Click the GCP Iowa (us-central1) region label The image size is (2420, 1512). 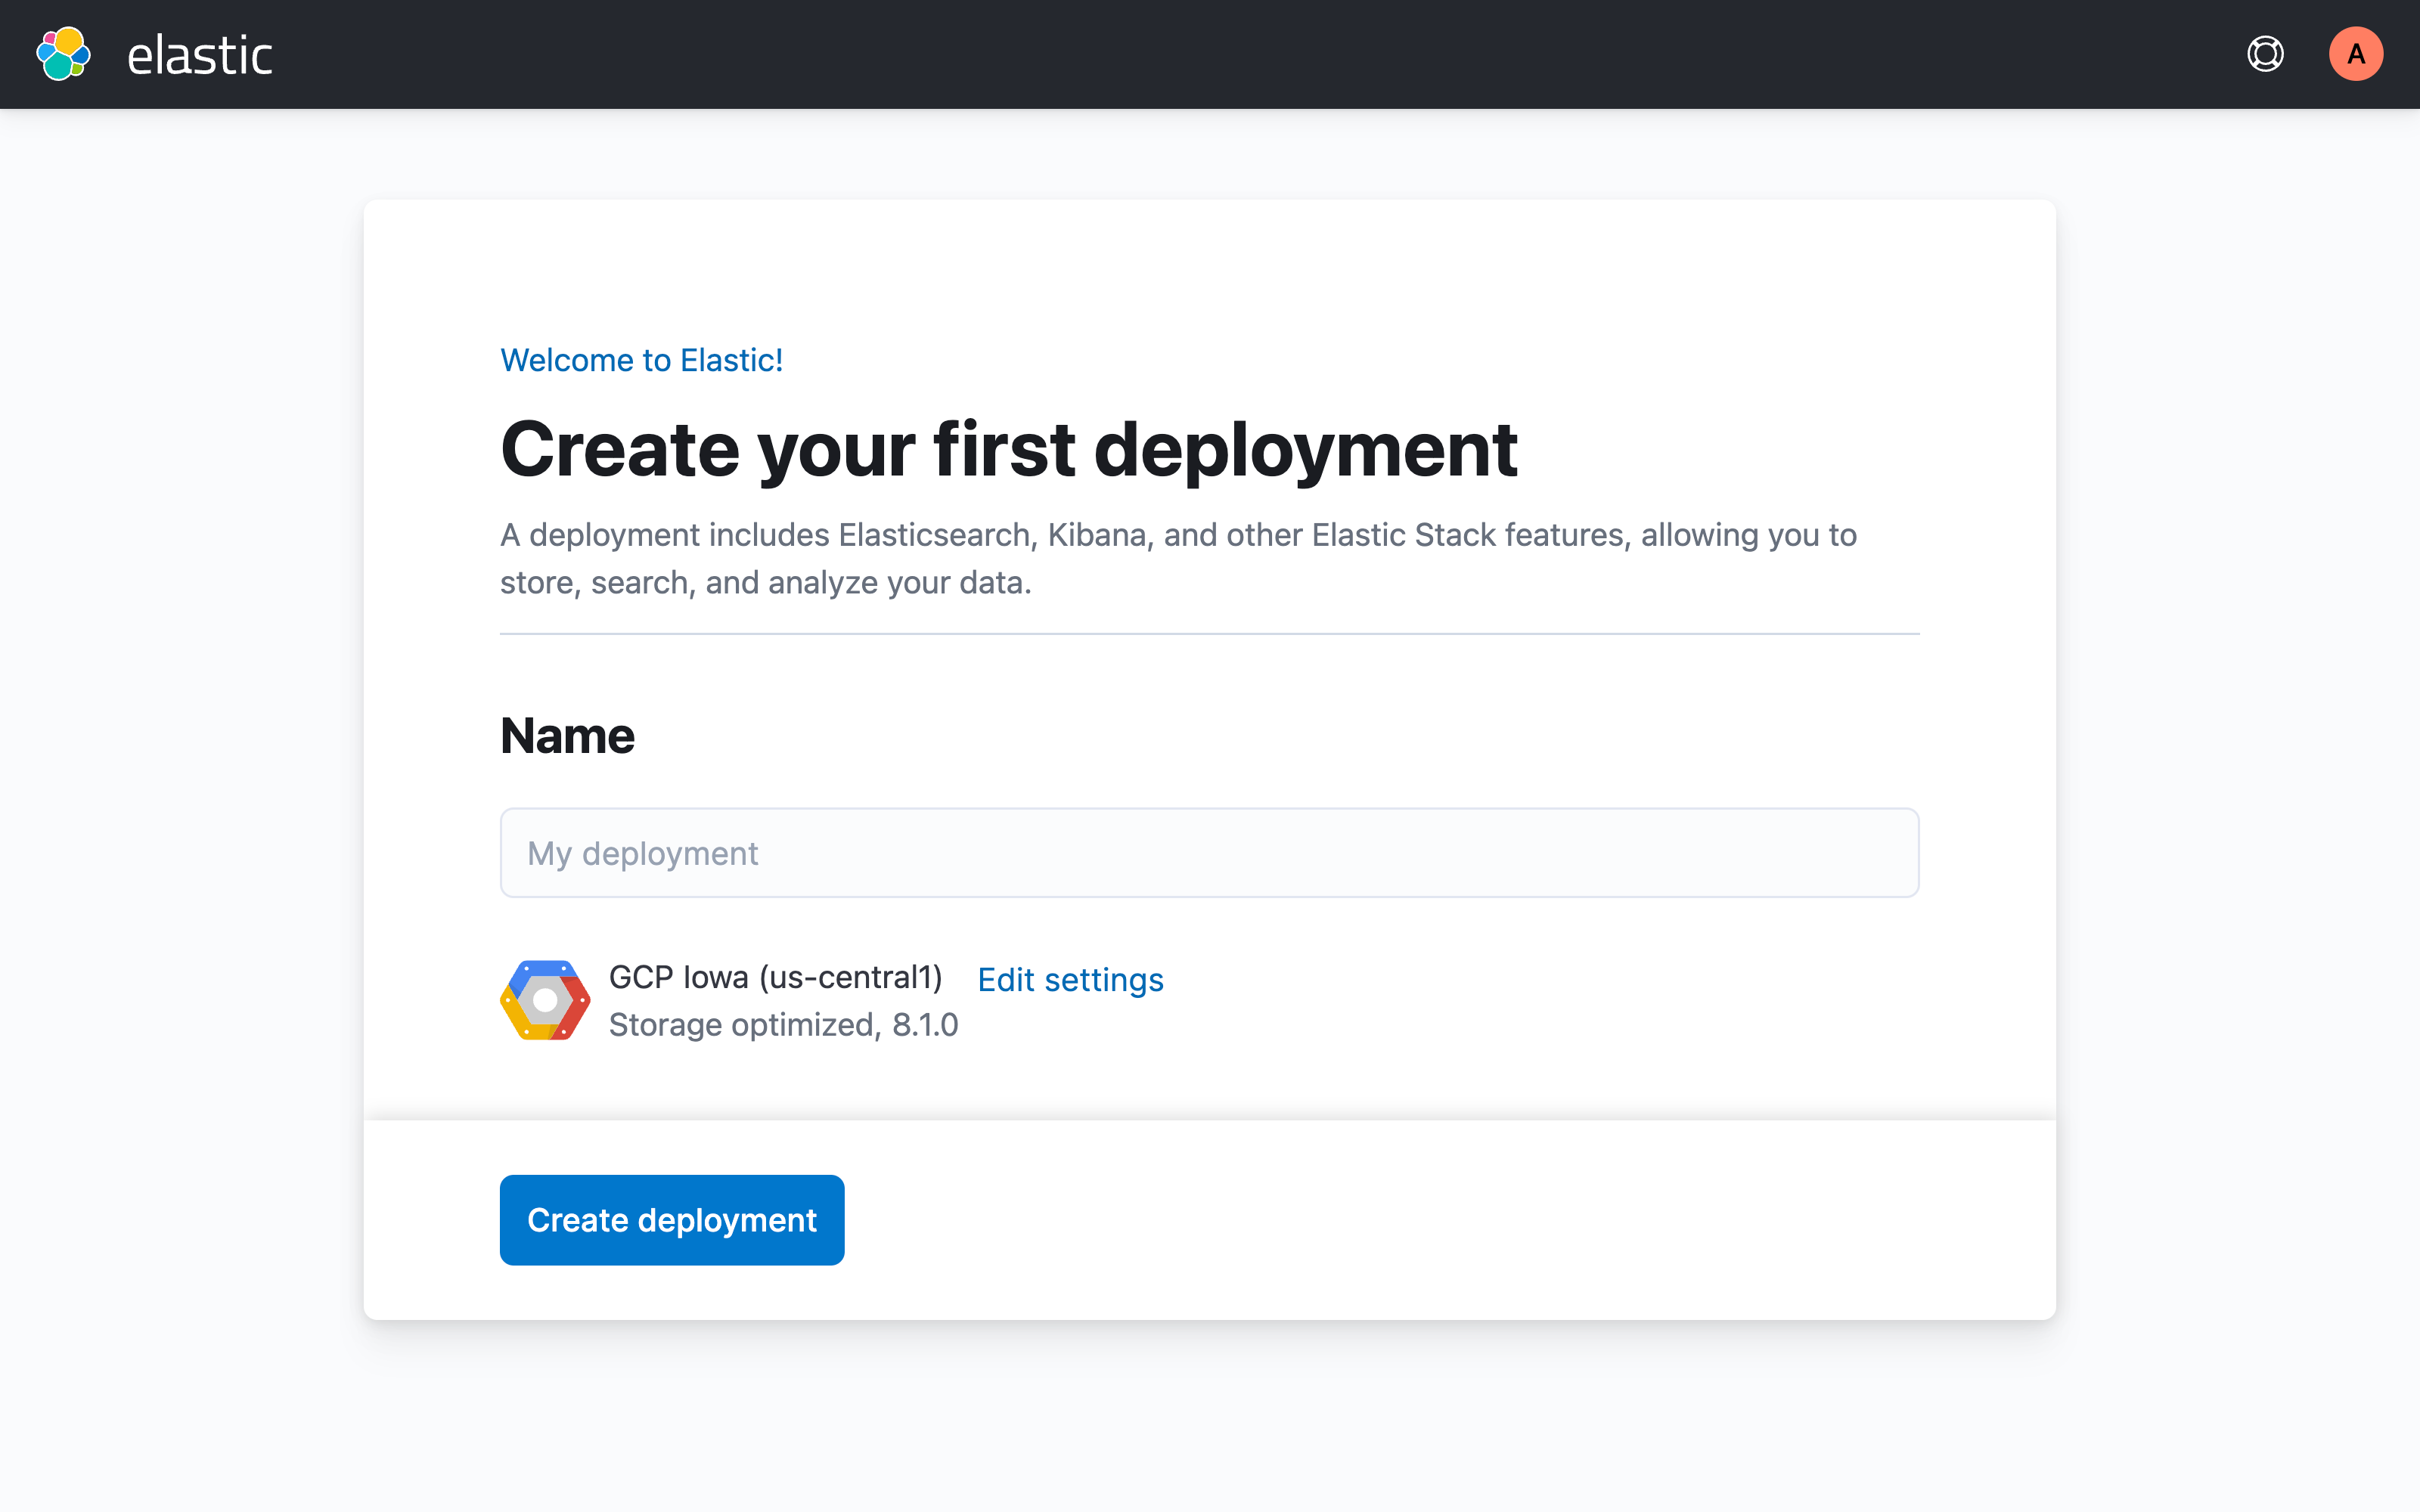point(775,977)
